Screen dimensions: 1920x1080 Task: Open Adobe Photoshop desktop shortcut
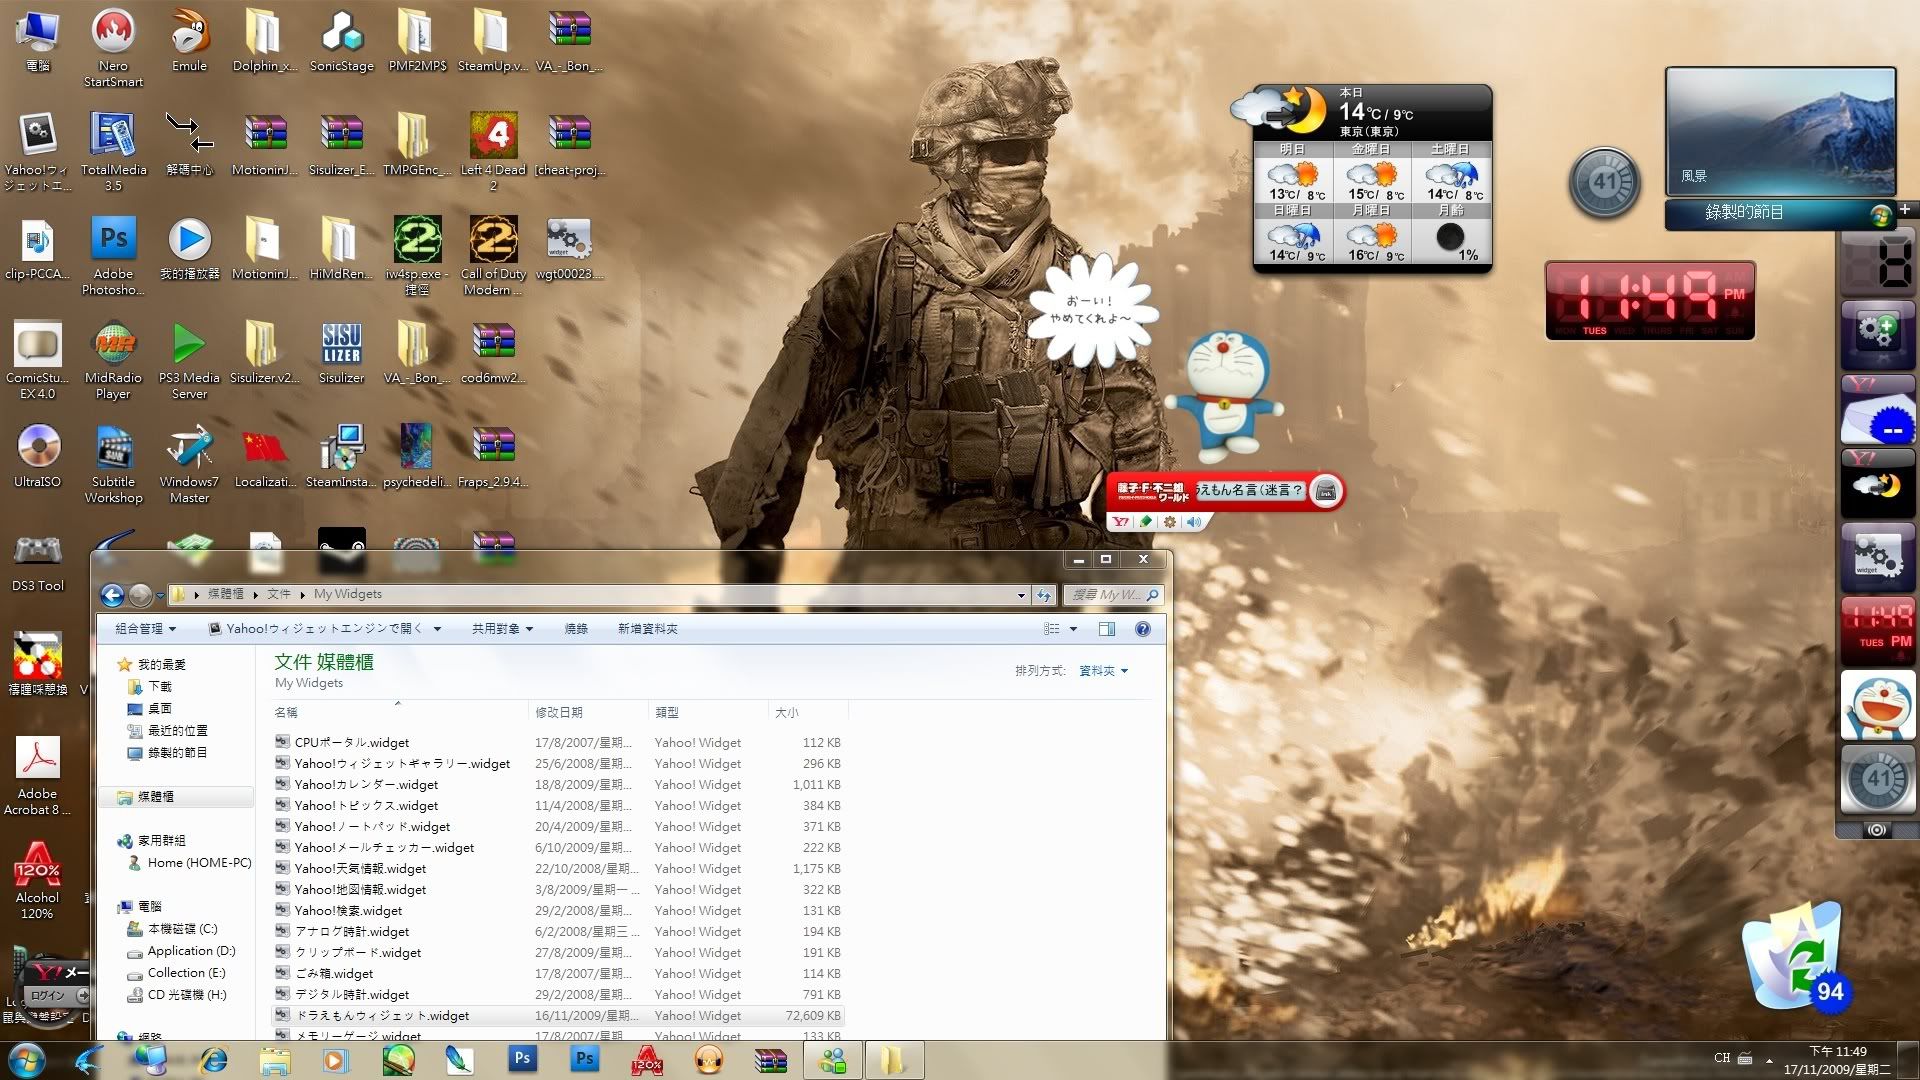[x=113, y=256]
